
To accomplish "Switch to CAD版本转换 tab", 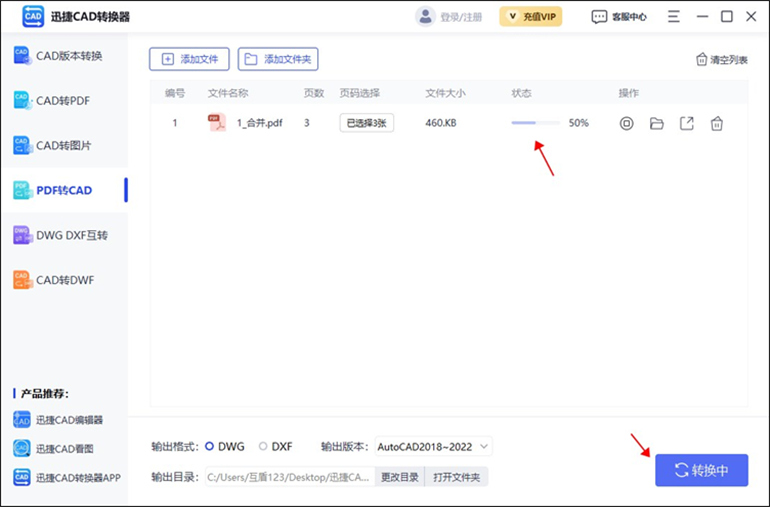I will 64,56.
